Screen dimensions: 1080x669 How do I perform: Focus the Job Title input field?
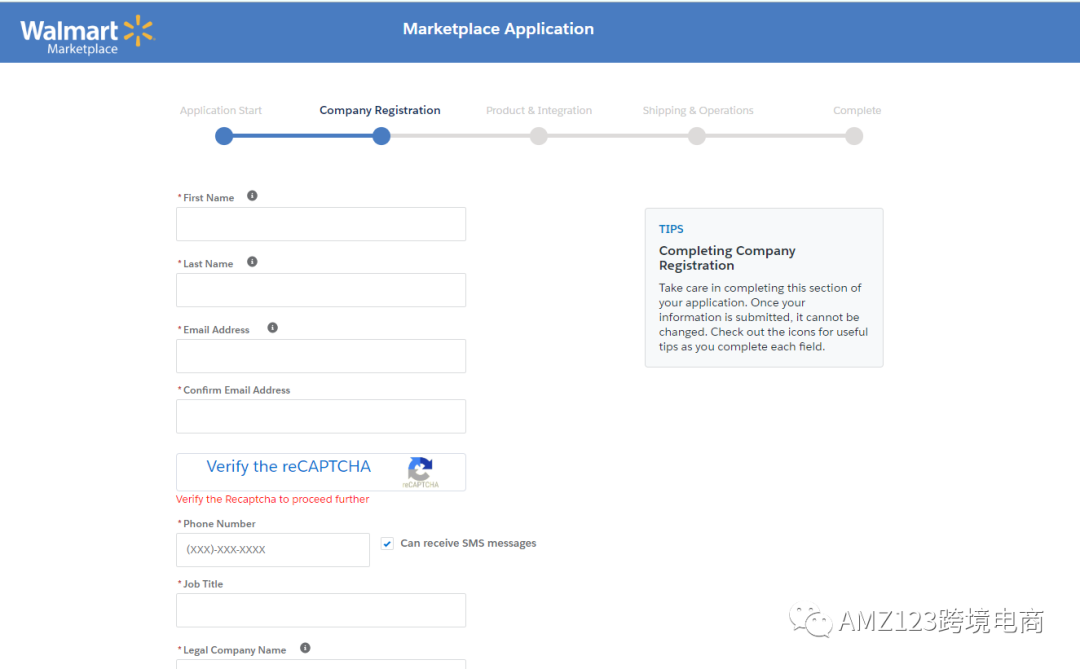320,610
